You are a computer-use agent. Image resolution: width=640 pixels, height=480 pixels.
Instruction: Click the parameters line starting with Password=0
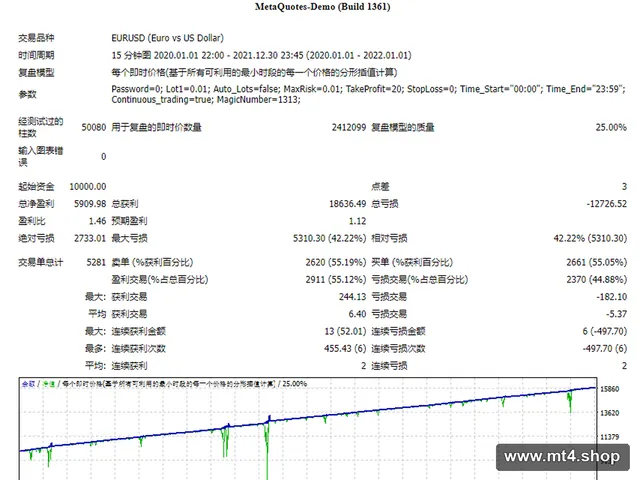point(368,89)
